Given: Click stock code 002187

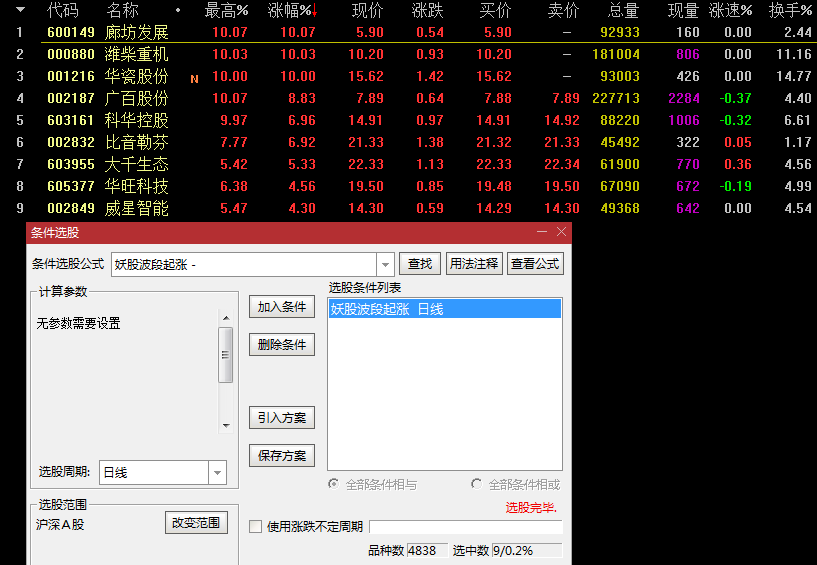Looking at the screenshot, I should [71, 98].
